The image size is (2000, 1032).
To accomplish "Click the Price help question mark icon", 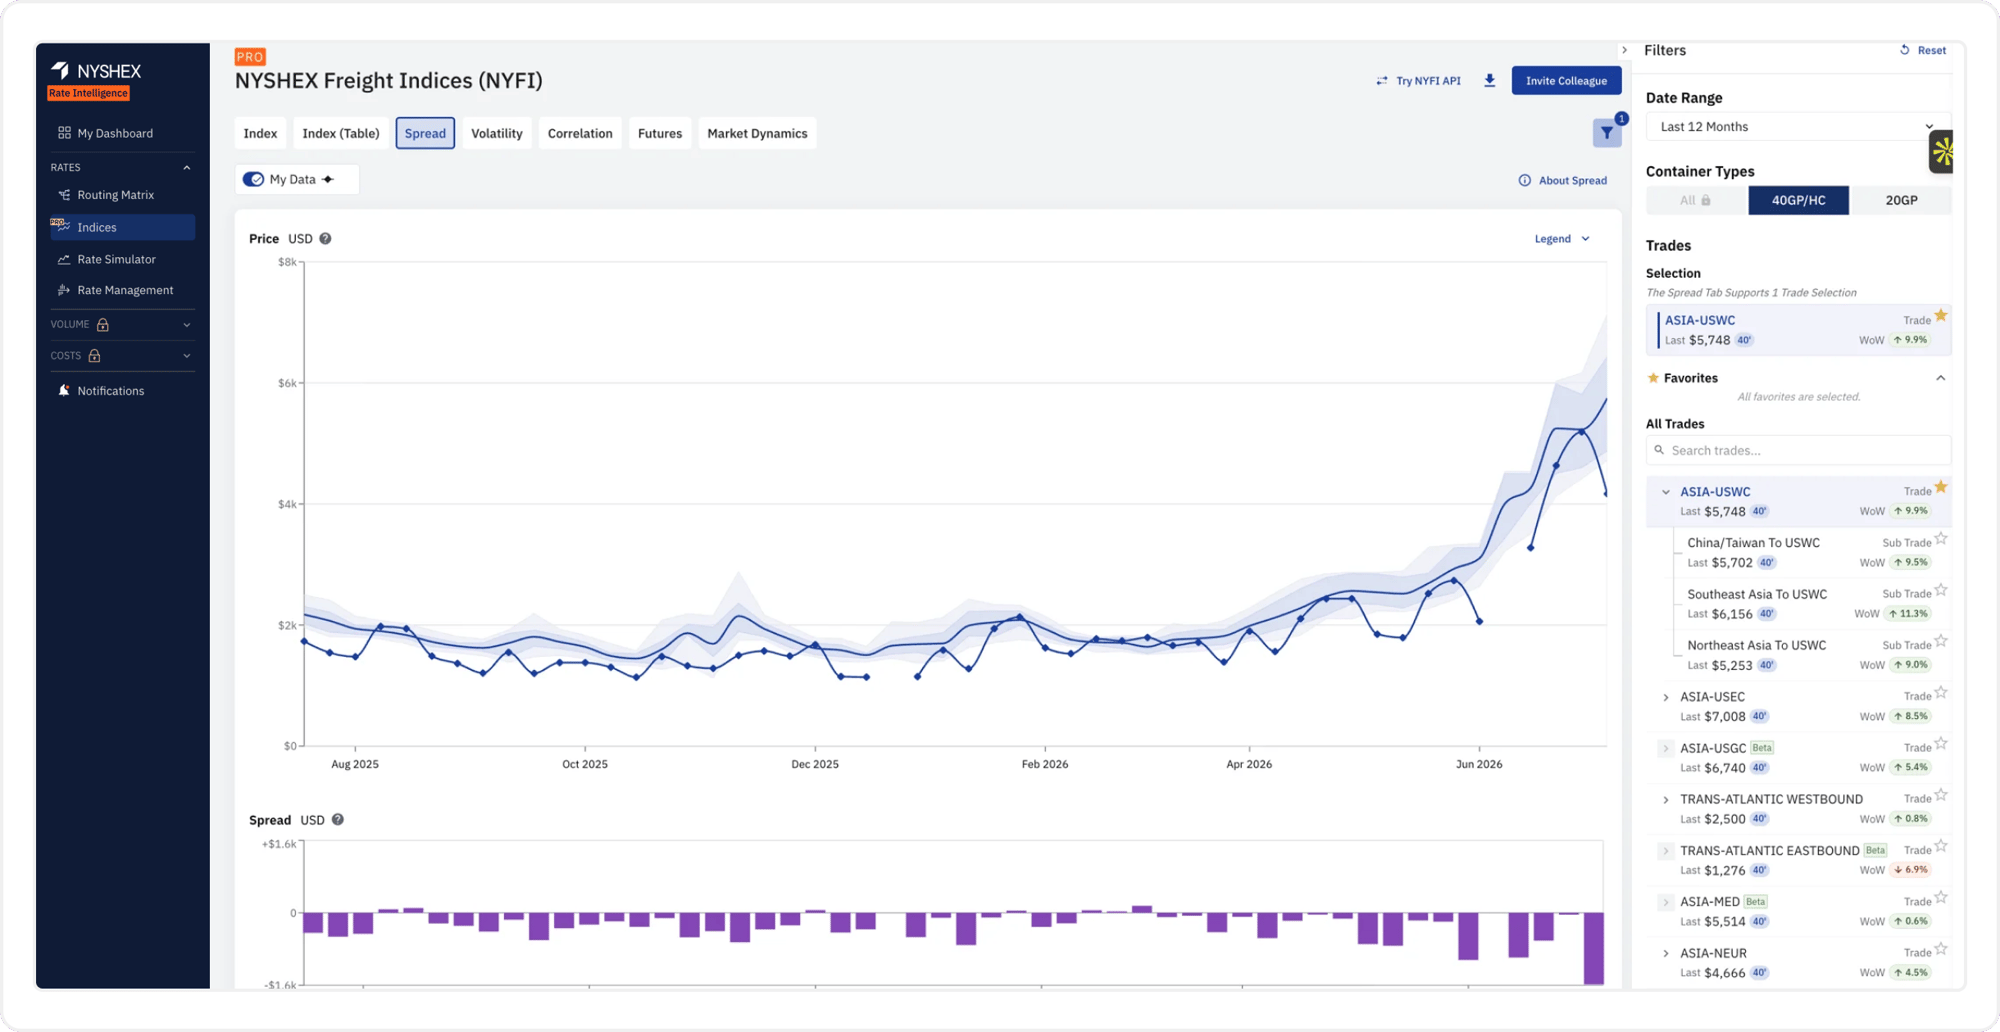I will tap(325, 239).
